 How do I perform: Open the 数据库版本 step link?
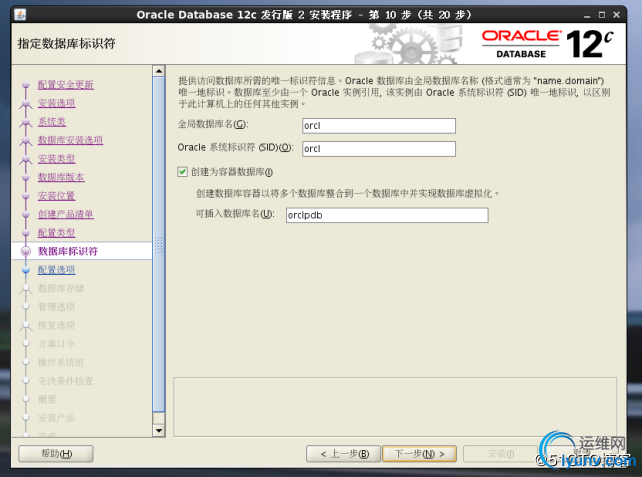61,177
